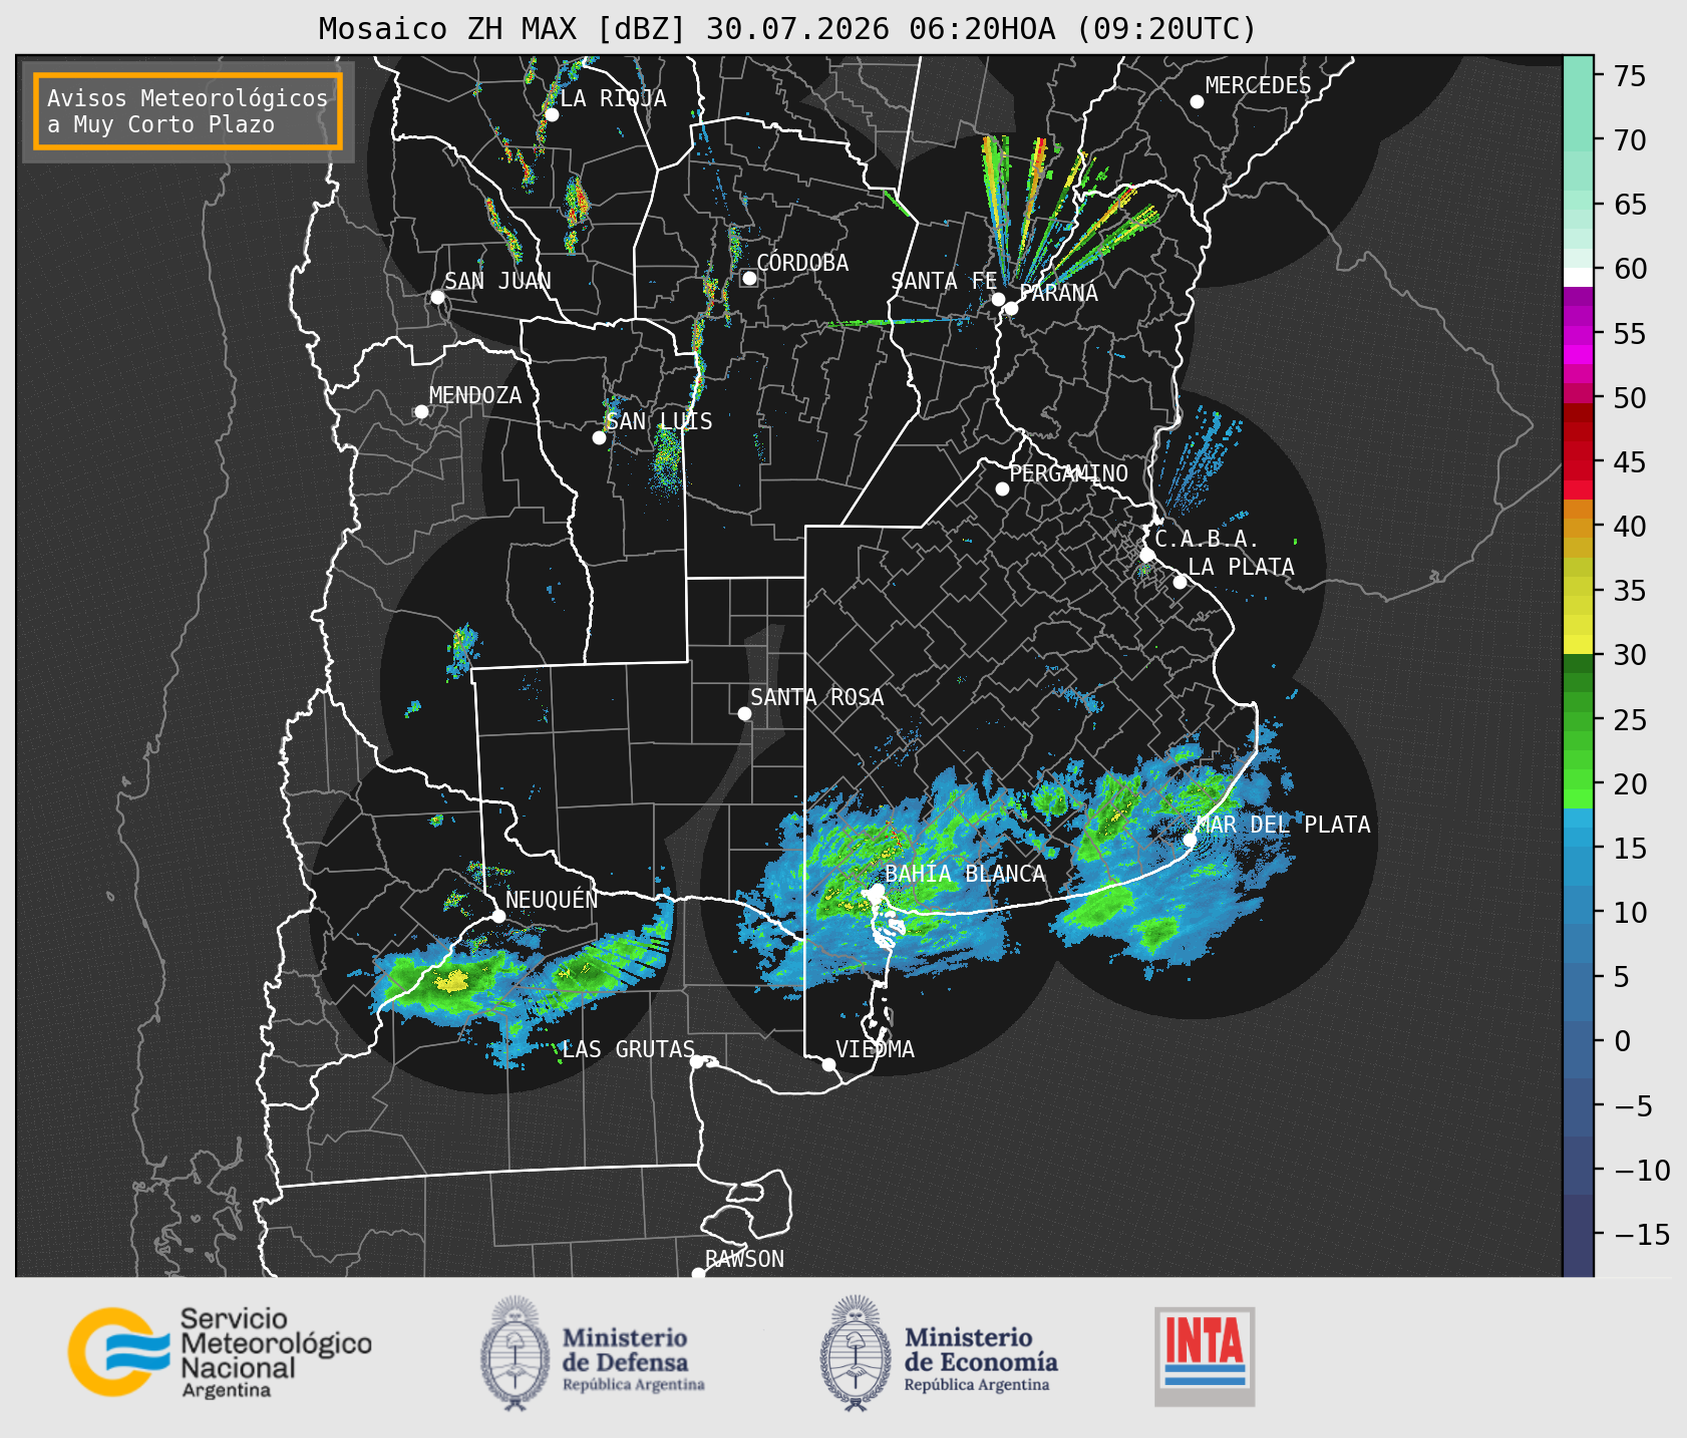Click the INTA logo
Image resolution: width=1687 pixels, height=1438 pixels.
tap(1204, 1356)
